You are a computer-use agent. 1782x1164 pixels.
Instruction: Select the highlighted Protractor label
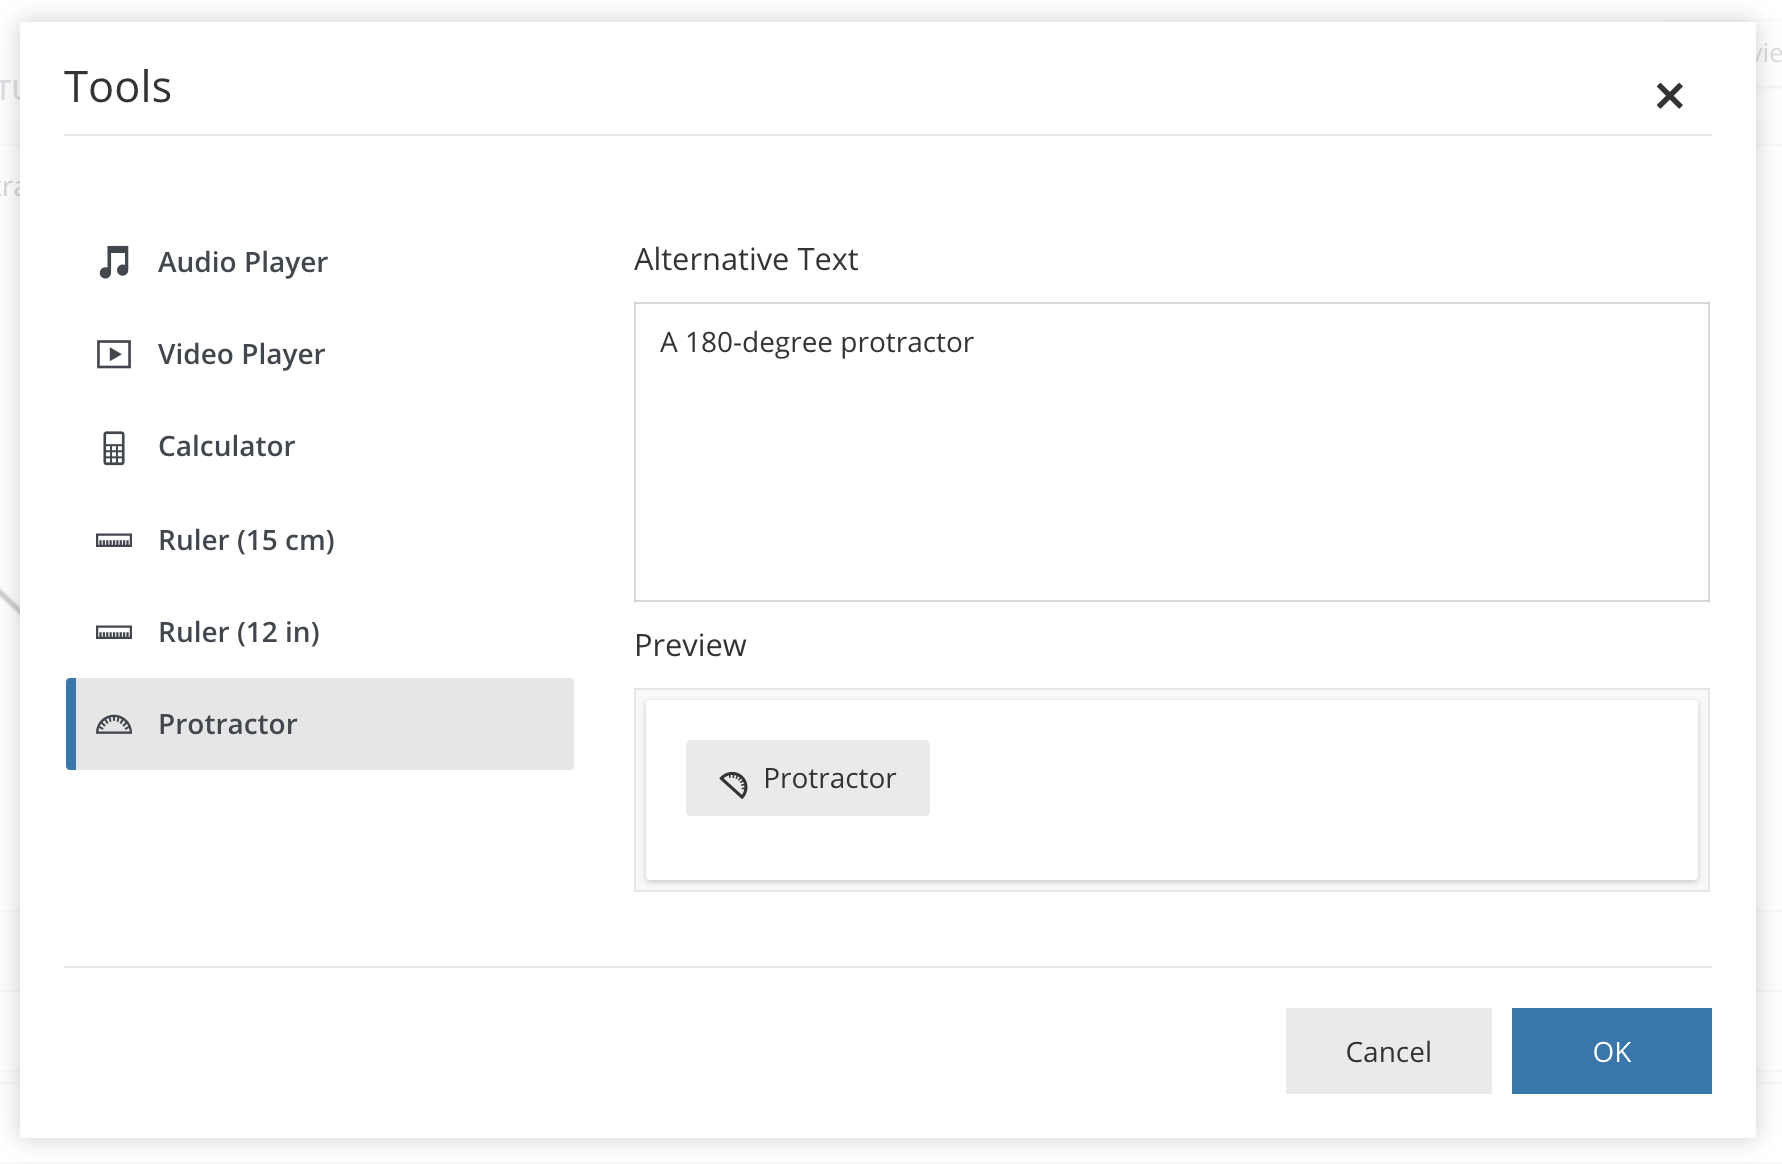(228, 724)
